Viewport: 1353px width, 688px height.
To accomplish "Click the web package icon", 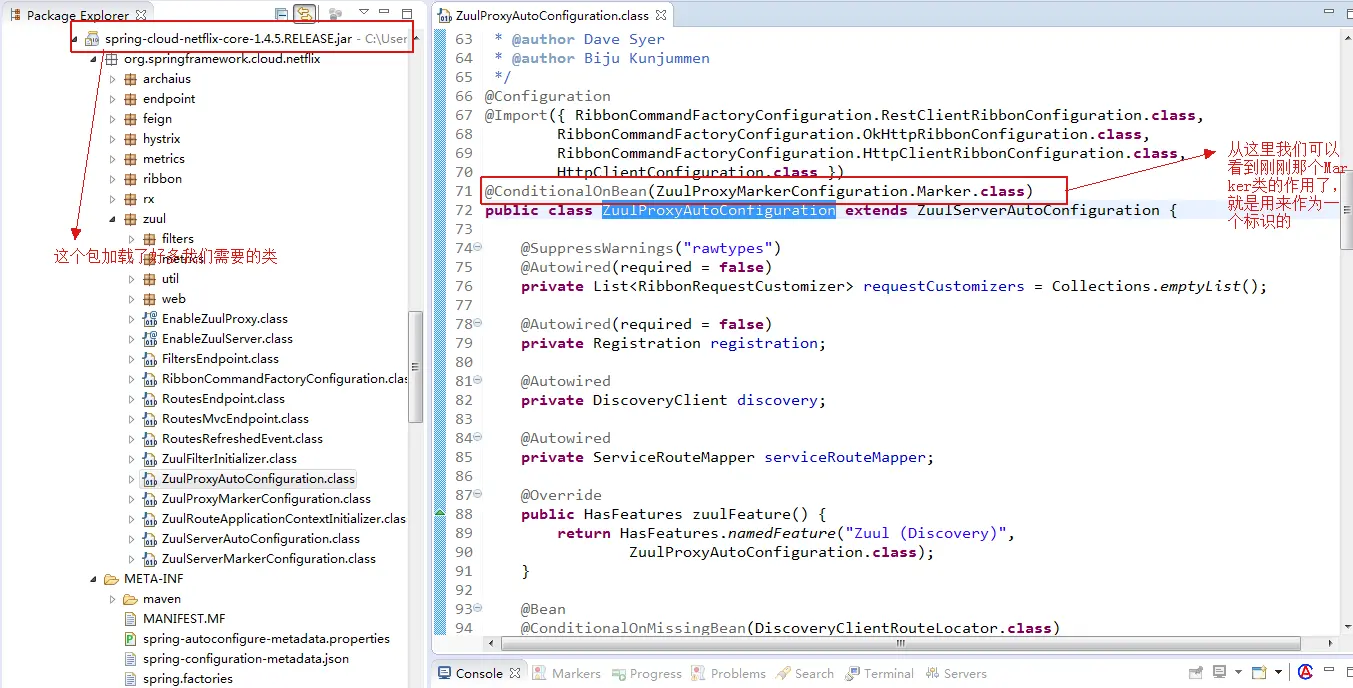I will 149,299.
